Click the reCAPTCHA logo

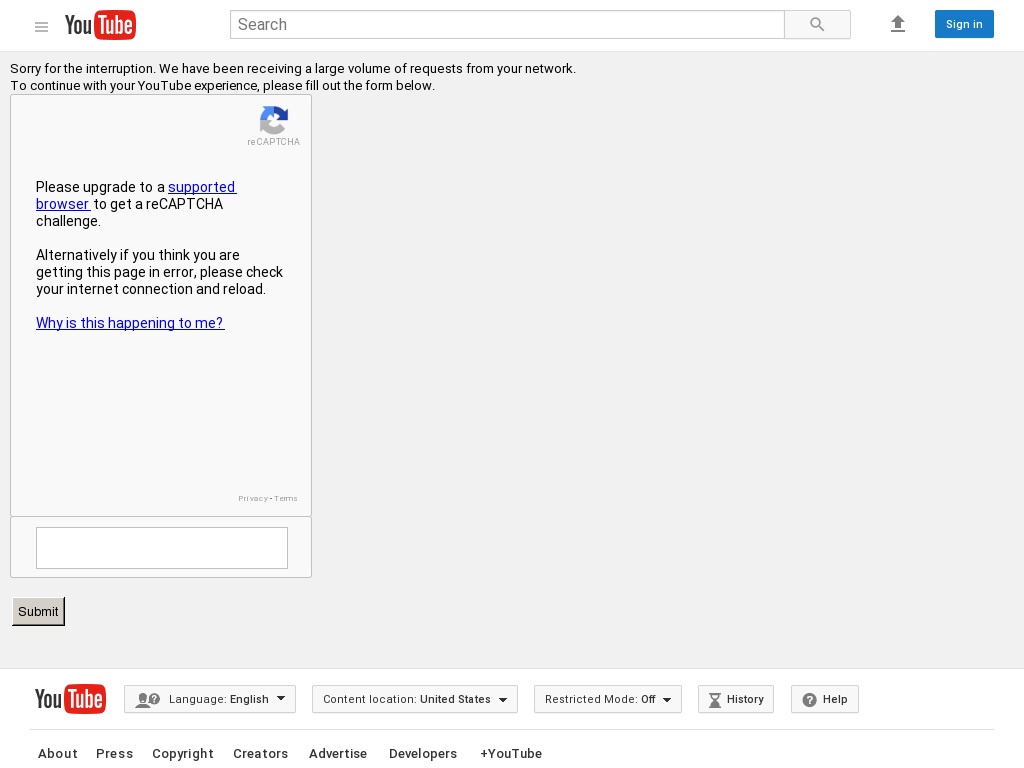(273, 121)
